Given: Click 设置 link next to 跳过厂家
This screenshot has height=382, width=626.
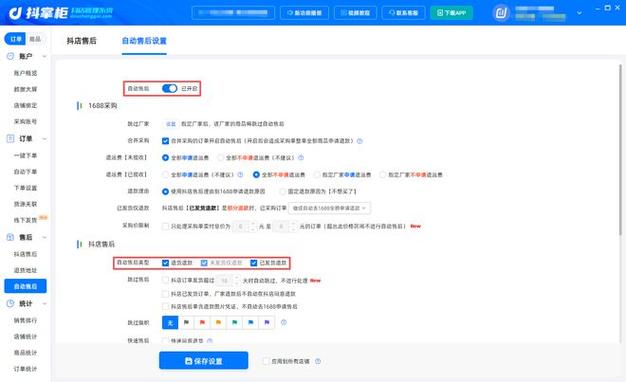Looking at the screenshot, I should coord(171,124).
